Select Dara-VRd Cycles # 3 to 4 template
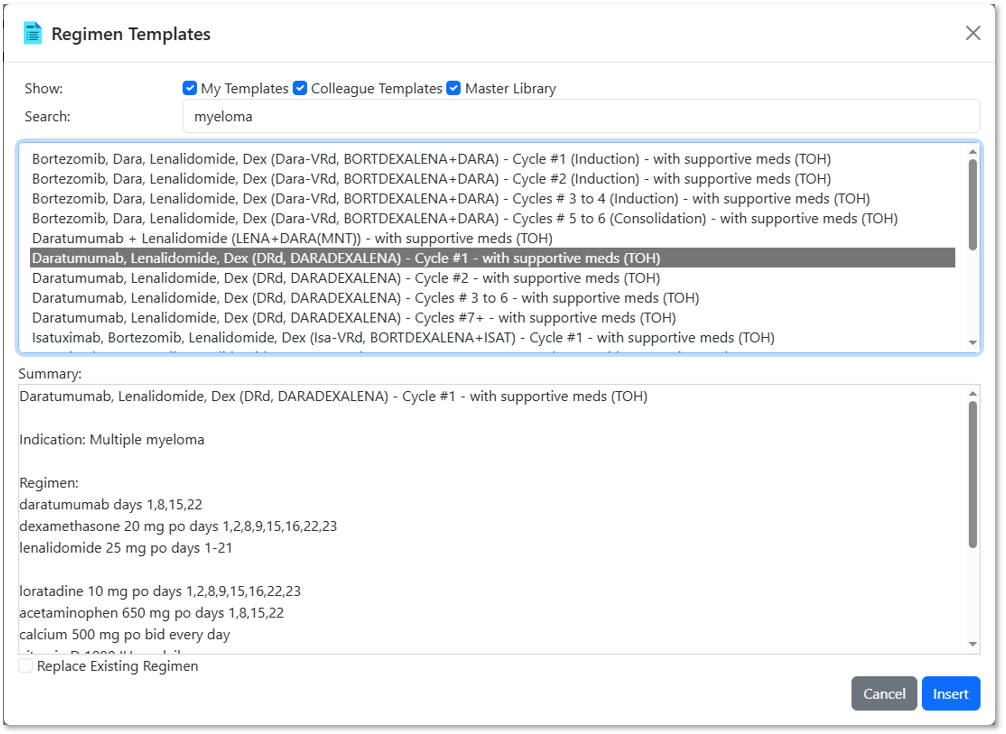The height and width of the screenshot is (734, 1006). point(493,198)
